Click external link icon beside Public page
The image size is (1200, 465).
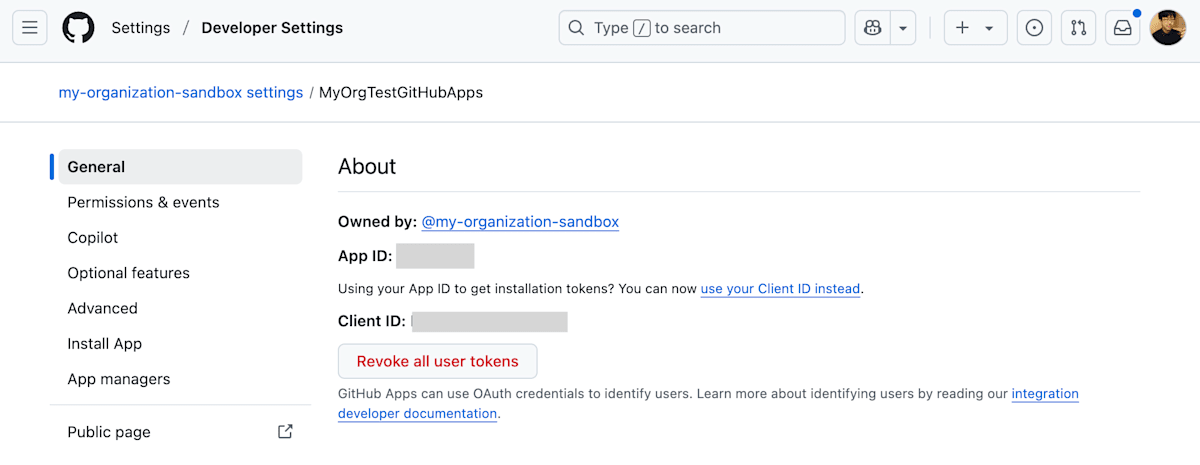(x=285, y=432)
